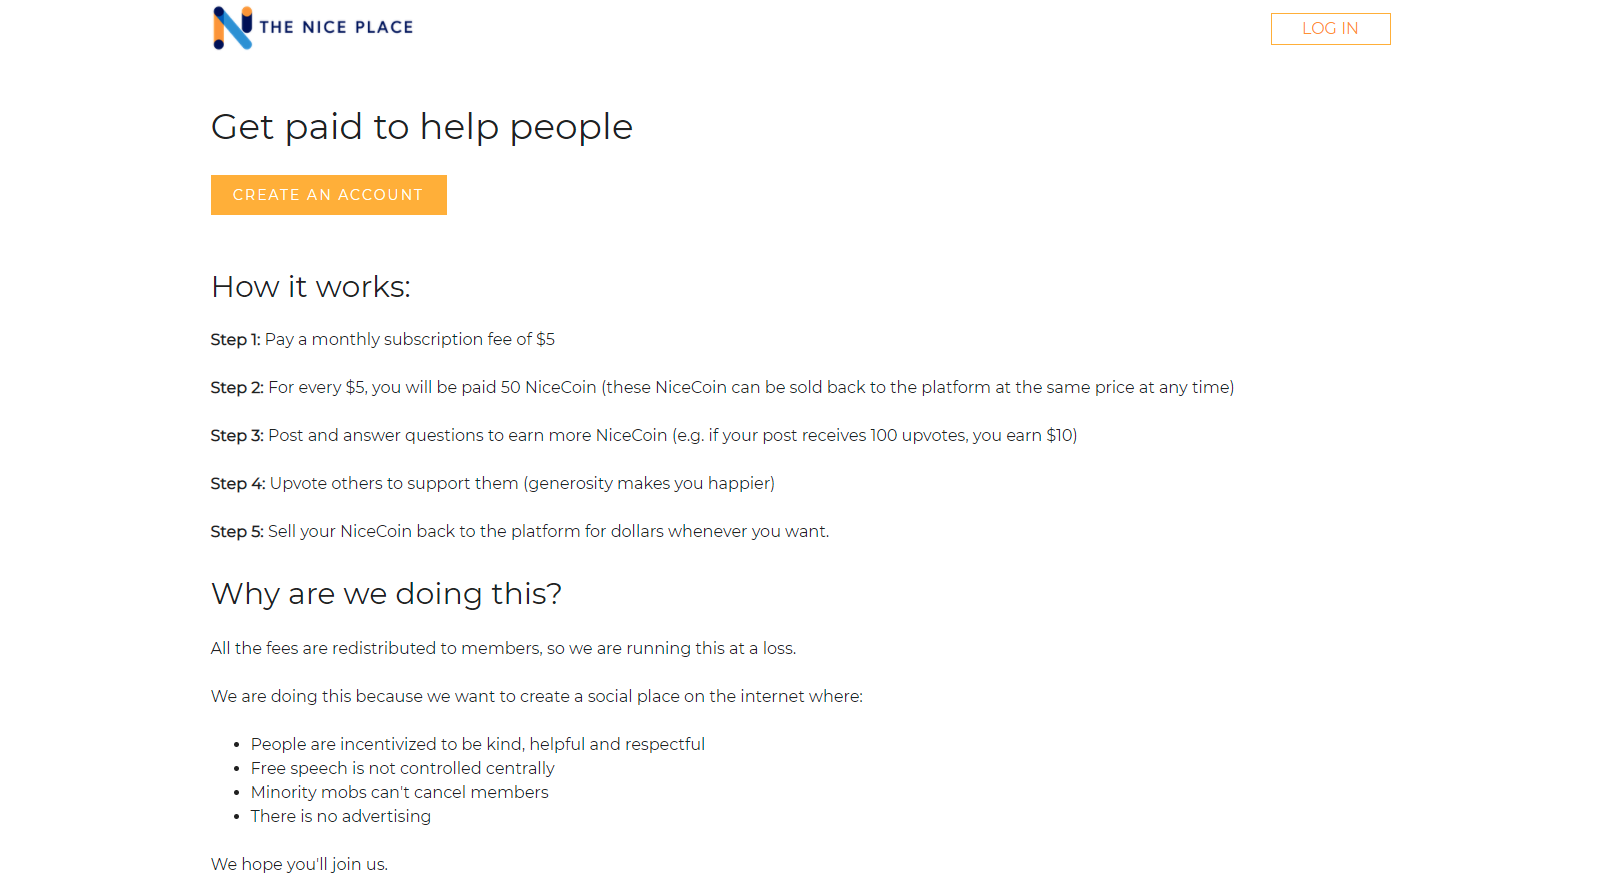1622x895 pixels.
Task: Select the Step 5 sell NiceCoin line
Action: [x=519, y=531]
